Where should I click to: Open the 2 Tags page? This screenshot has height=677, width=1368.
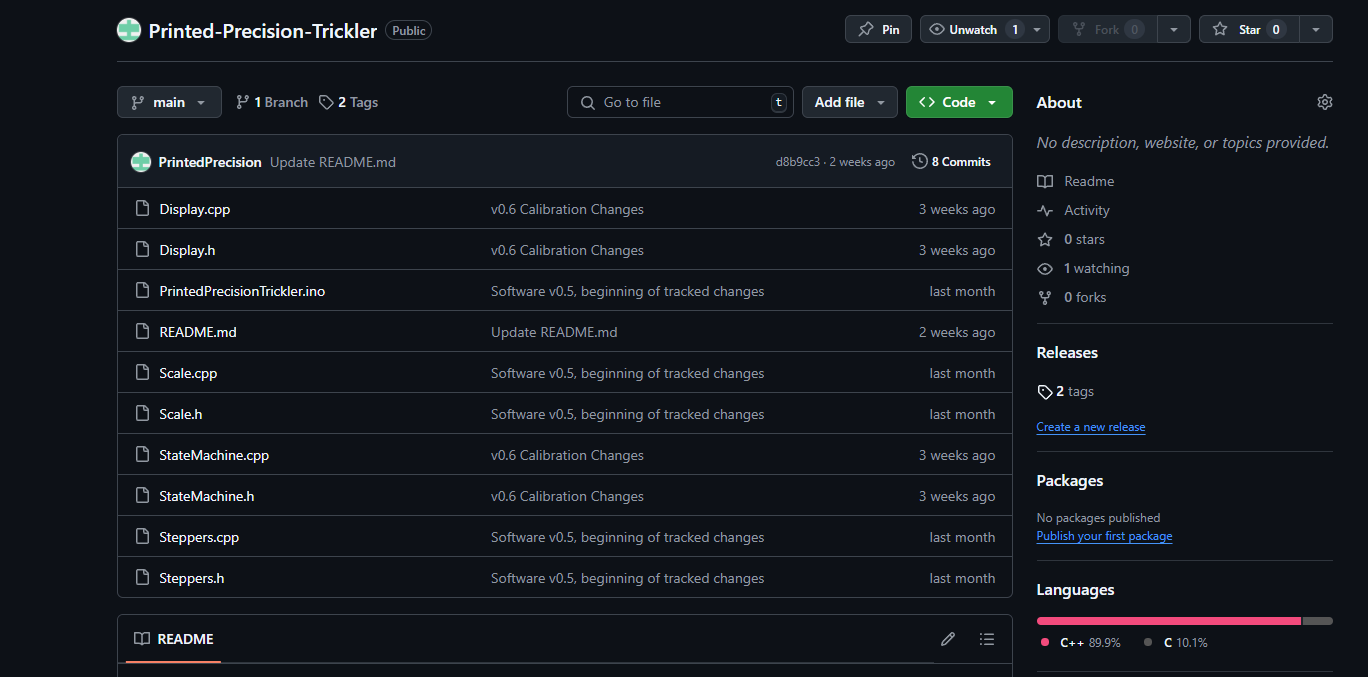[348, 102]
